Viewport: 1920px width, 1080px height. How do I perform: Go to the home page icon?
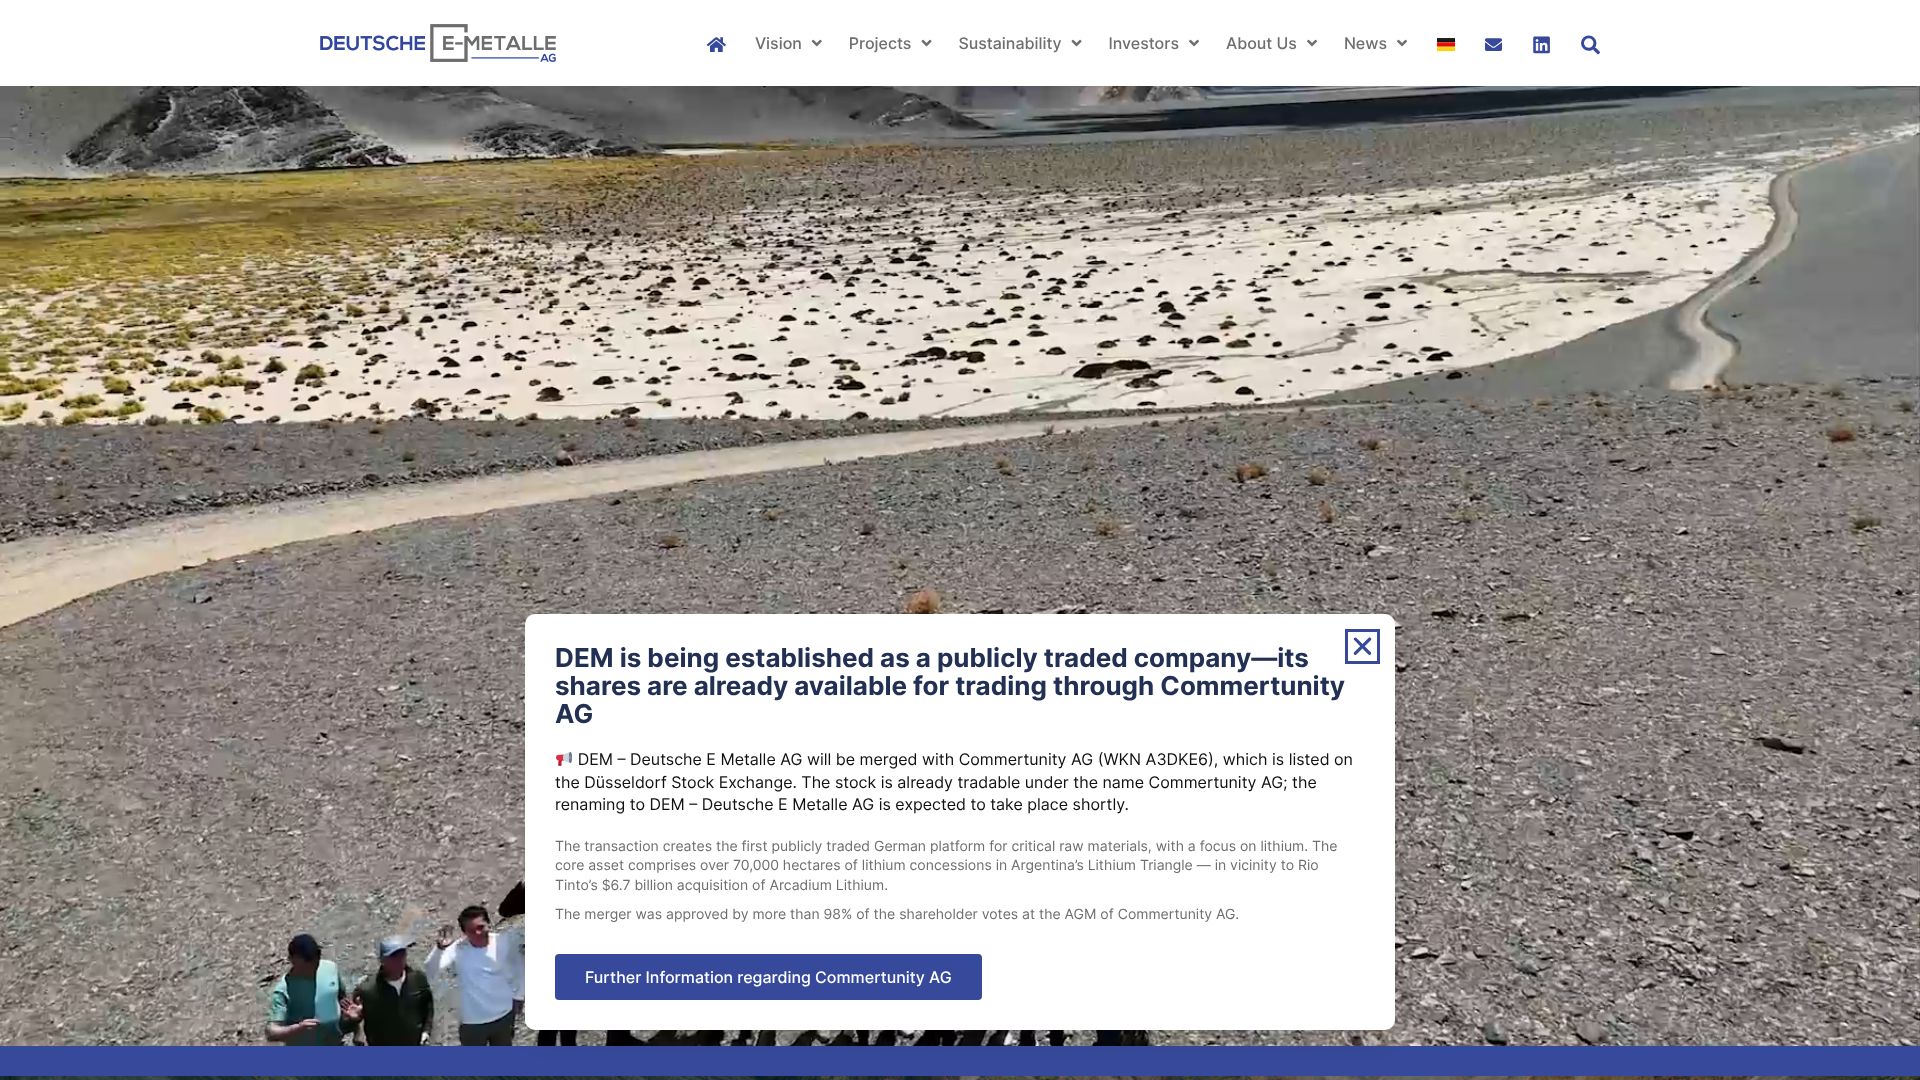tap(716, 44)
